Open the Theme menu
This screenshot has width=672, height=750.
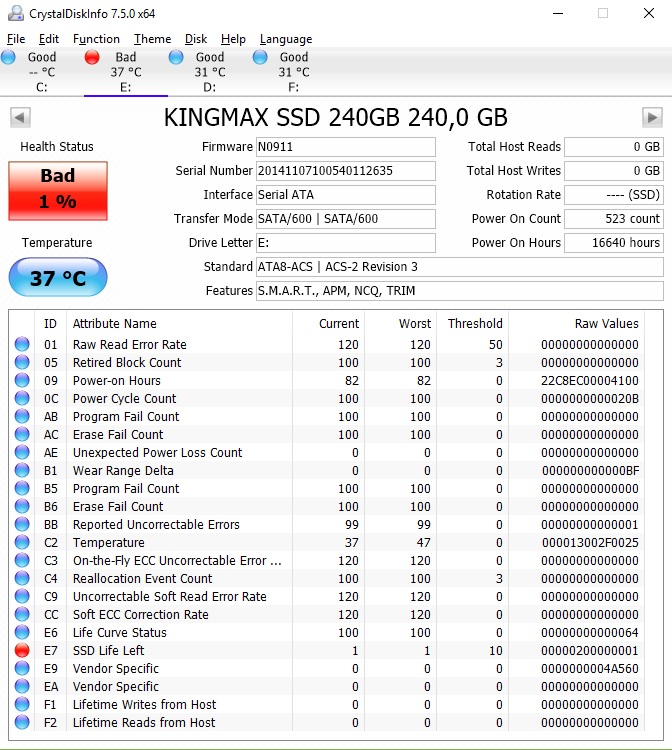(152, 39)
